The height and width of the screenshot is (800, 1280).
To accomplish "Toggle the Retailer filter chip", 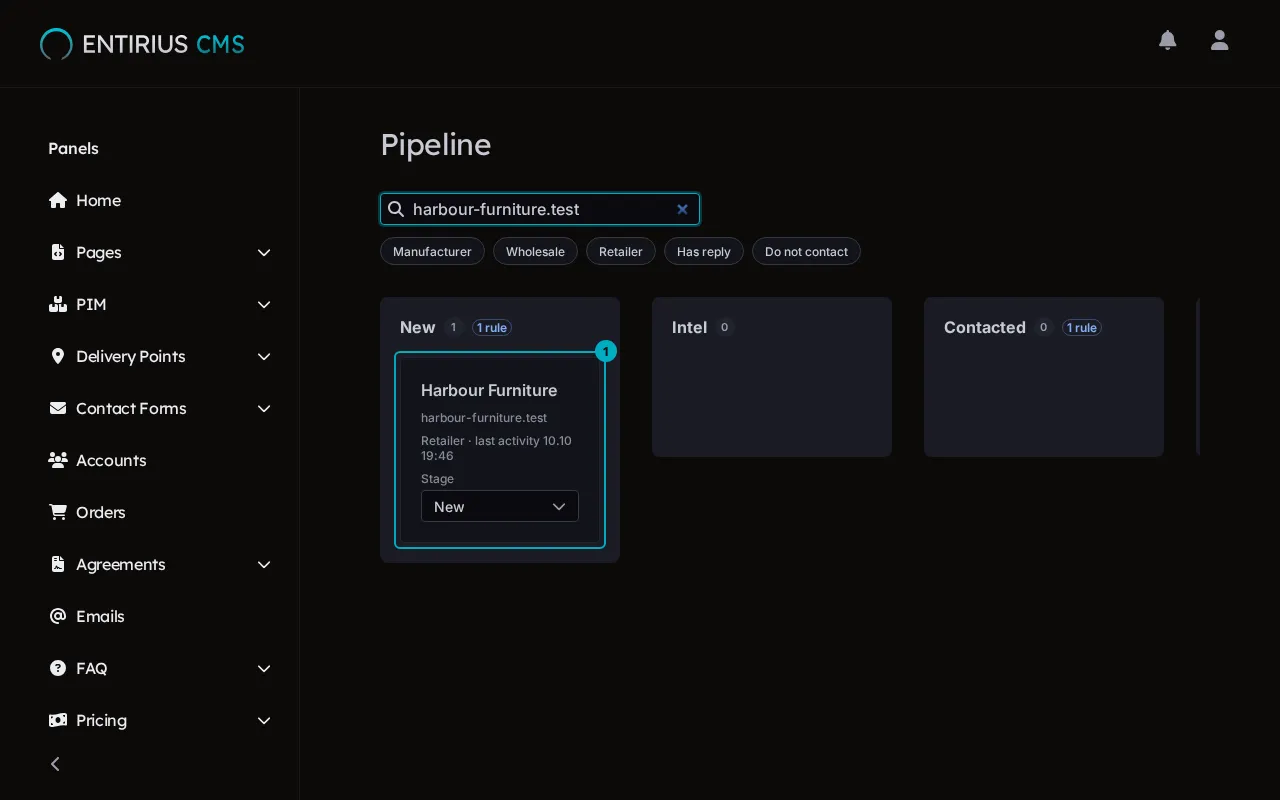I will [x=621, y=251].
